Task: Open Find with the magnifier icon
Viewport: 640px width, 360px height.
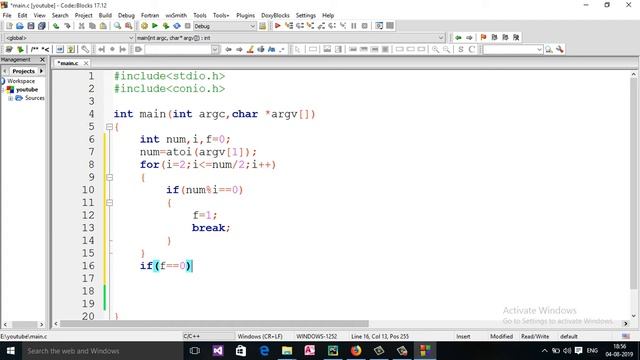Action: (x=118, y=26)
